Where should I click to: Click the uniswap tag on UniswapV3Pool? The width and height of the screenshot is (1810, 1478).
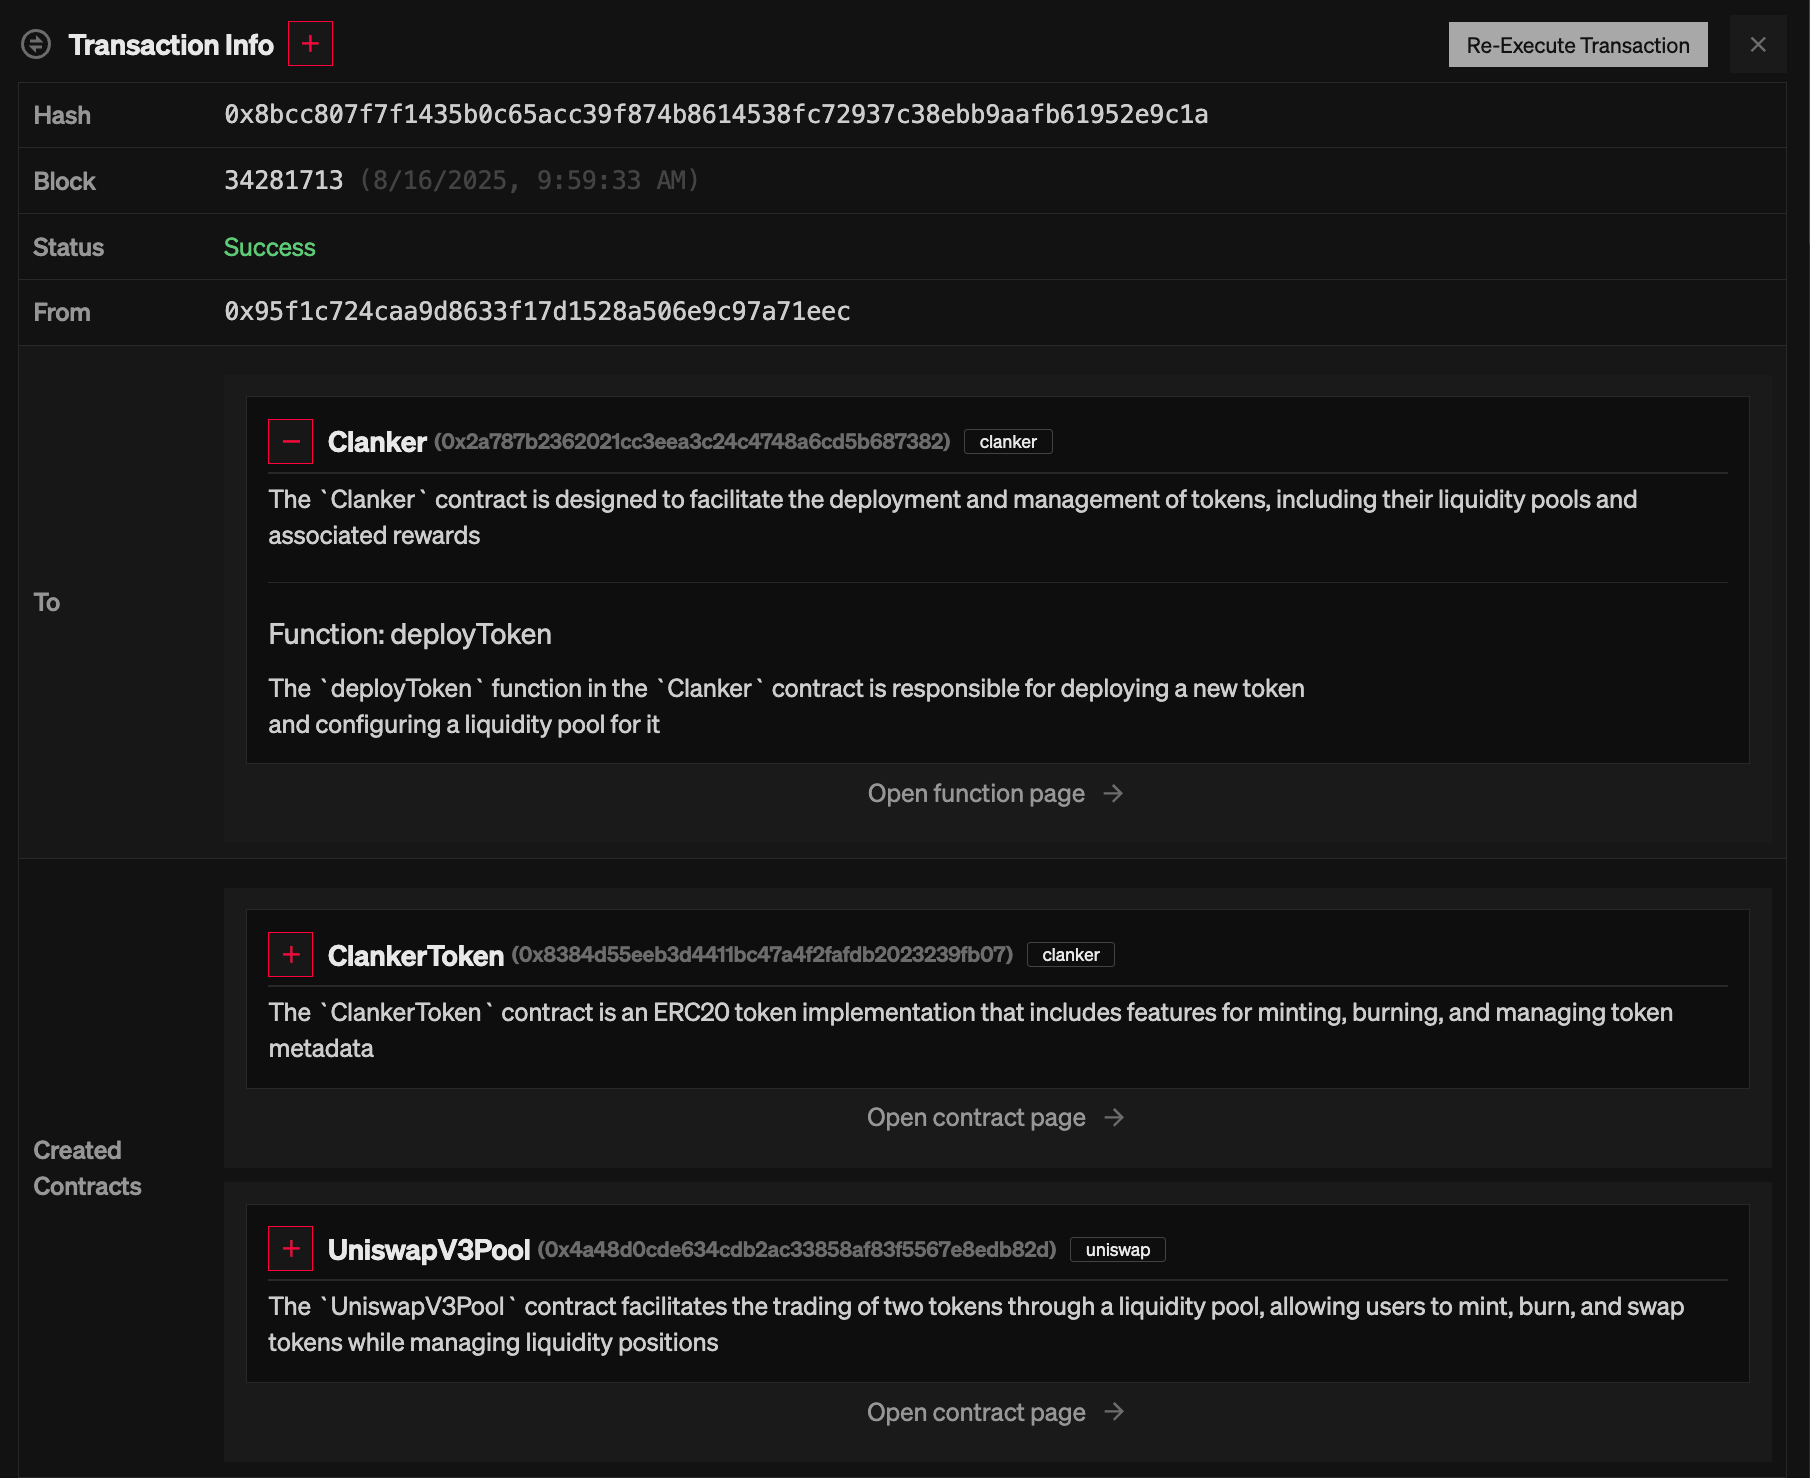point(1118,1250)
